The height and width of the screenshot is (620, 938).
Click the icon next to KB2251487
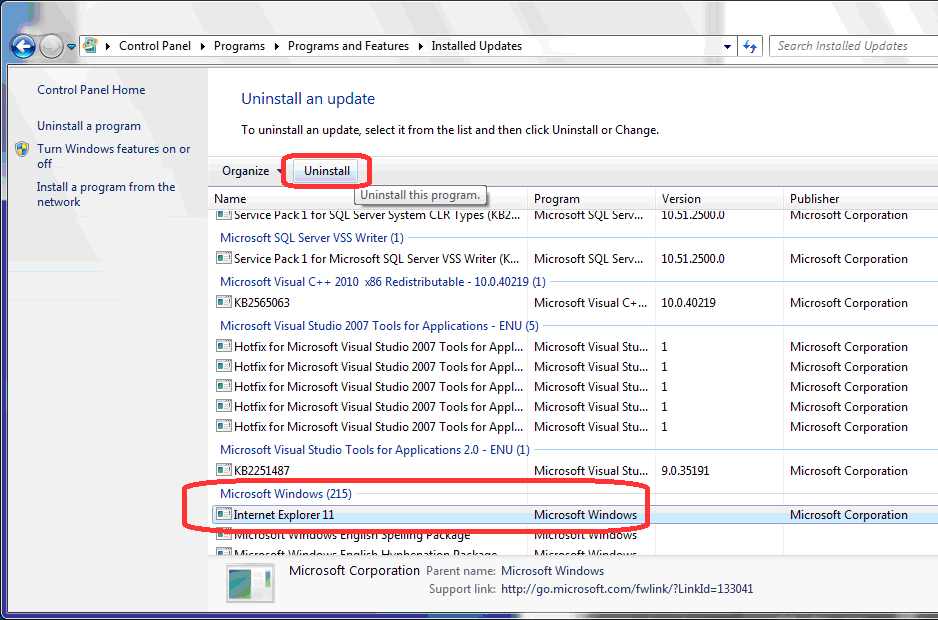point(224,470)
